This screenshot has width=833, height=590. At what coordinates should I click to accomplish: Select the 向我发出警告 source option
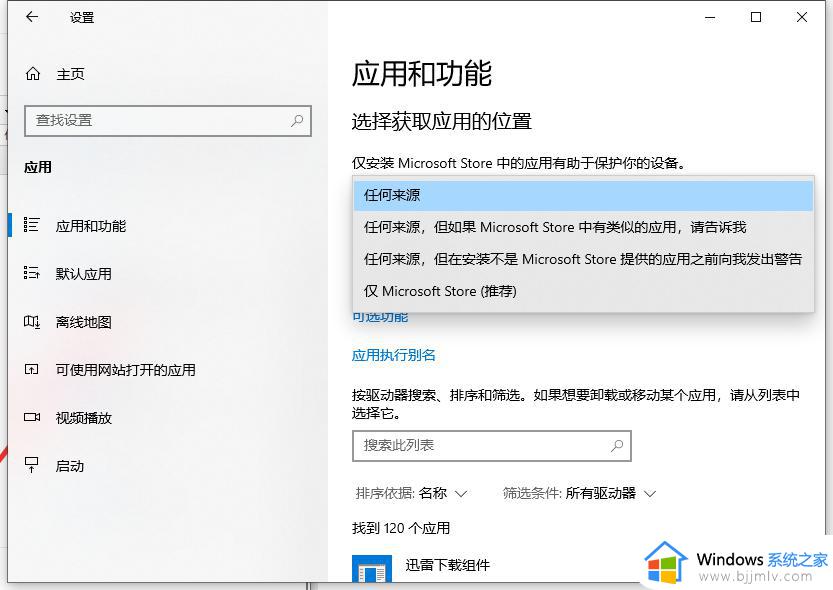pos(583,259)
